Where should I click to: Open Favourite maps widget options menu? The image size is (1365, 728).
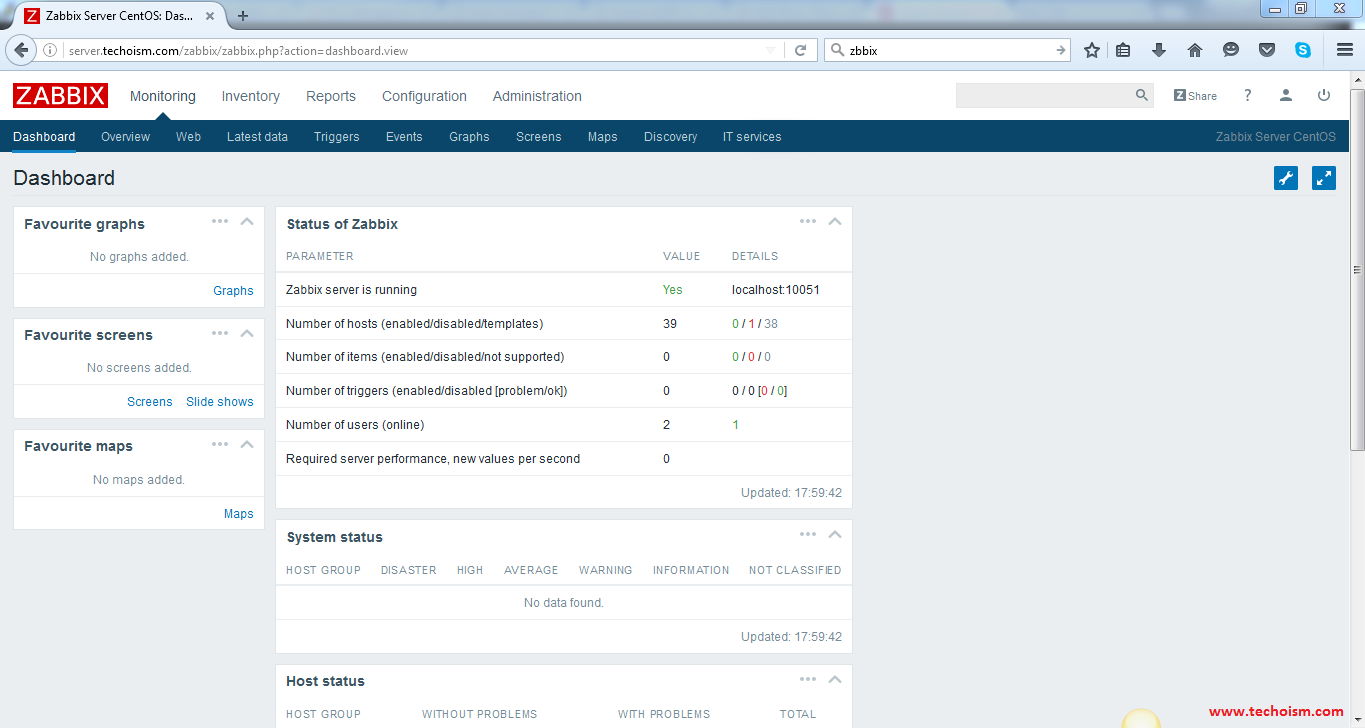[x=220, y=444]
